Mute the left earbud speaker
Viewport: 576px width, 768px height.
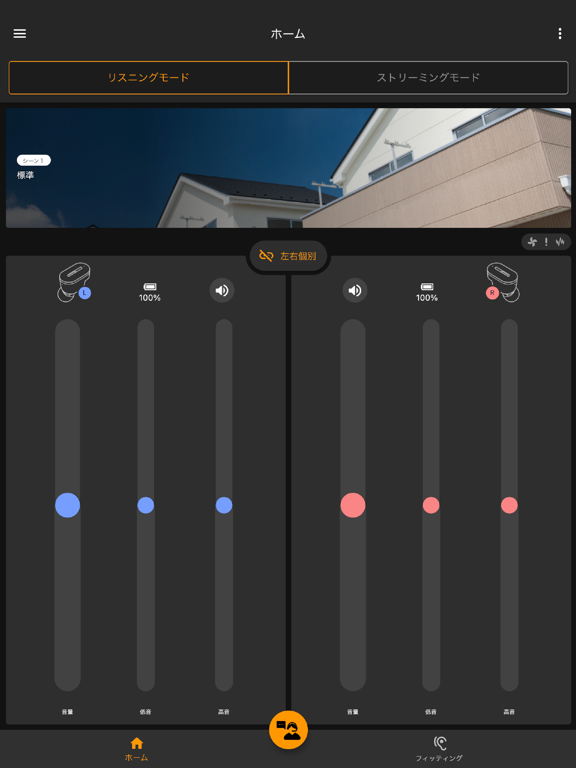pos(222,290)
